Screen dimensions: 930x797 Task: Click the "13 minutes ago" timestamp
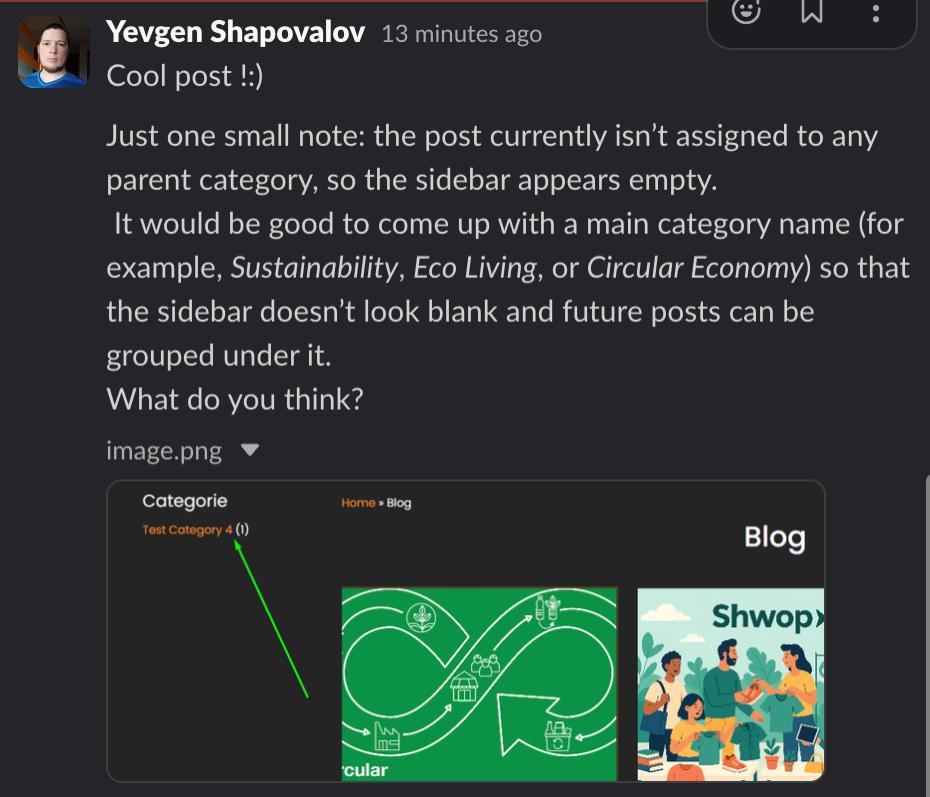point(462,34)
